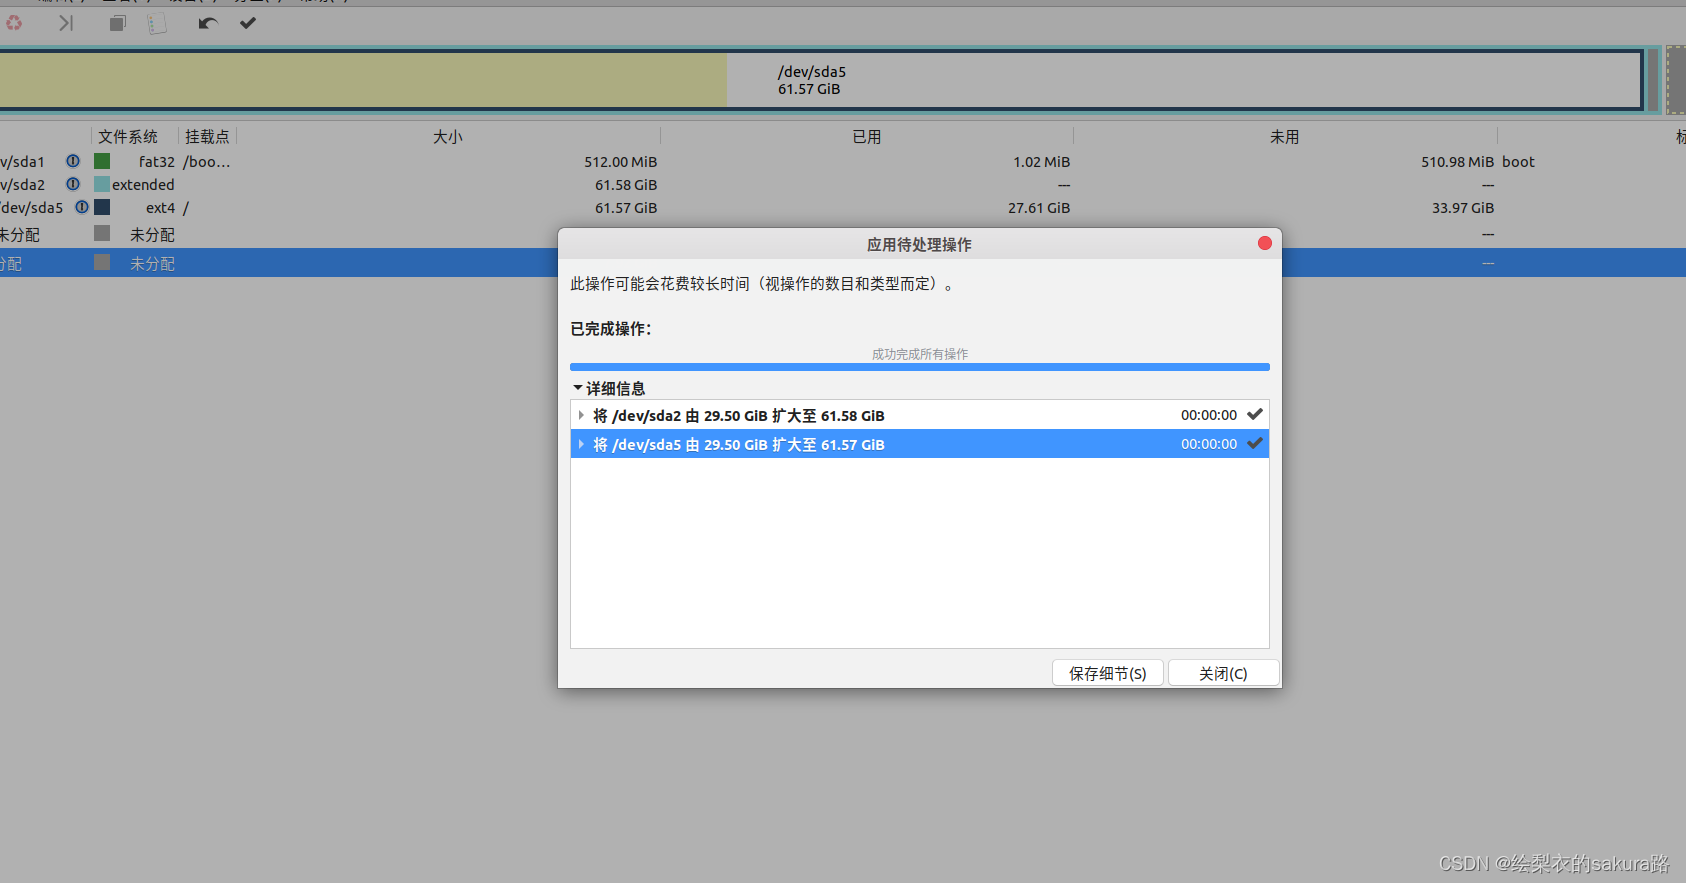Viewport: 1686px width, 883px height.
Task: Sort by the 文件系统 column header
Action: 128,137
